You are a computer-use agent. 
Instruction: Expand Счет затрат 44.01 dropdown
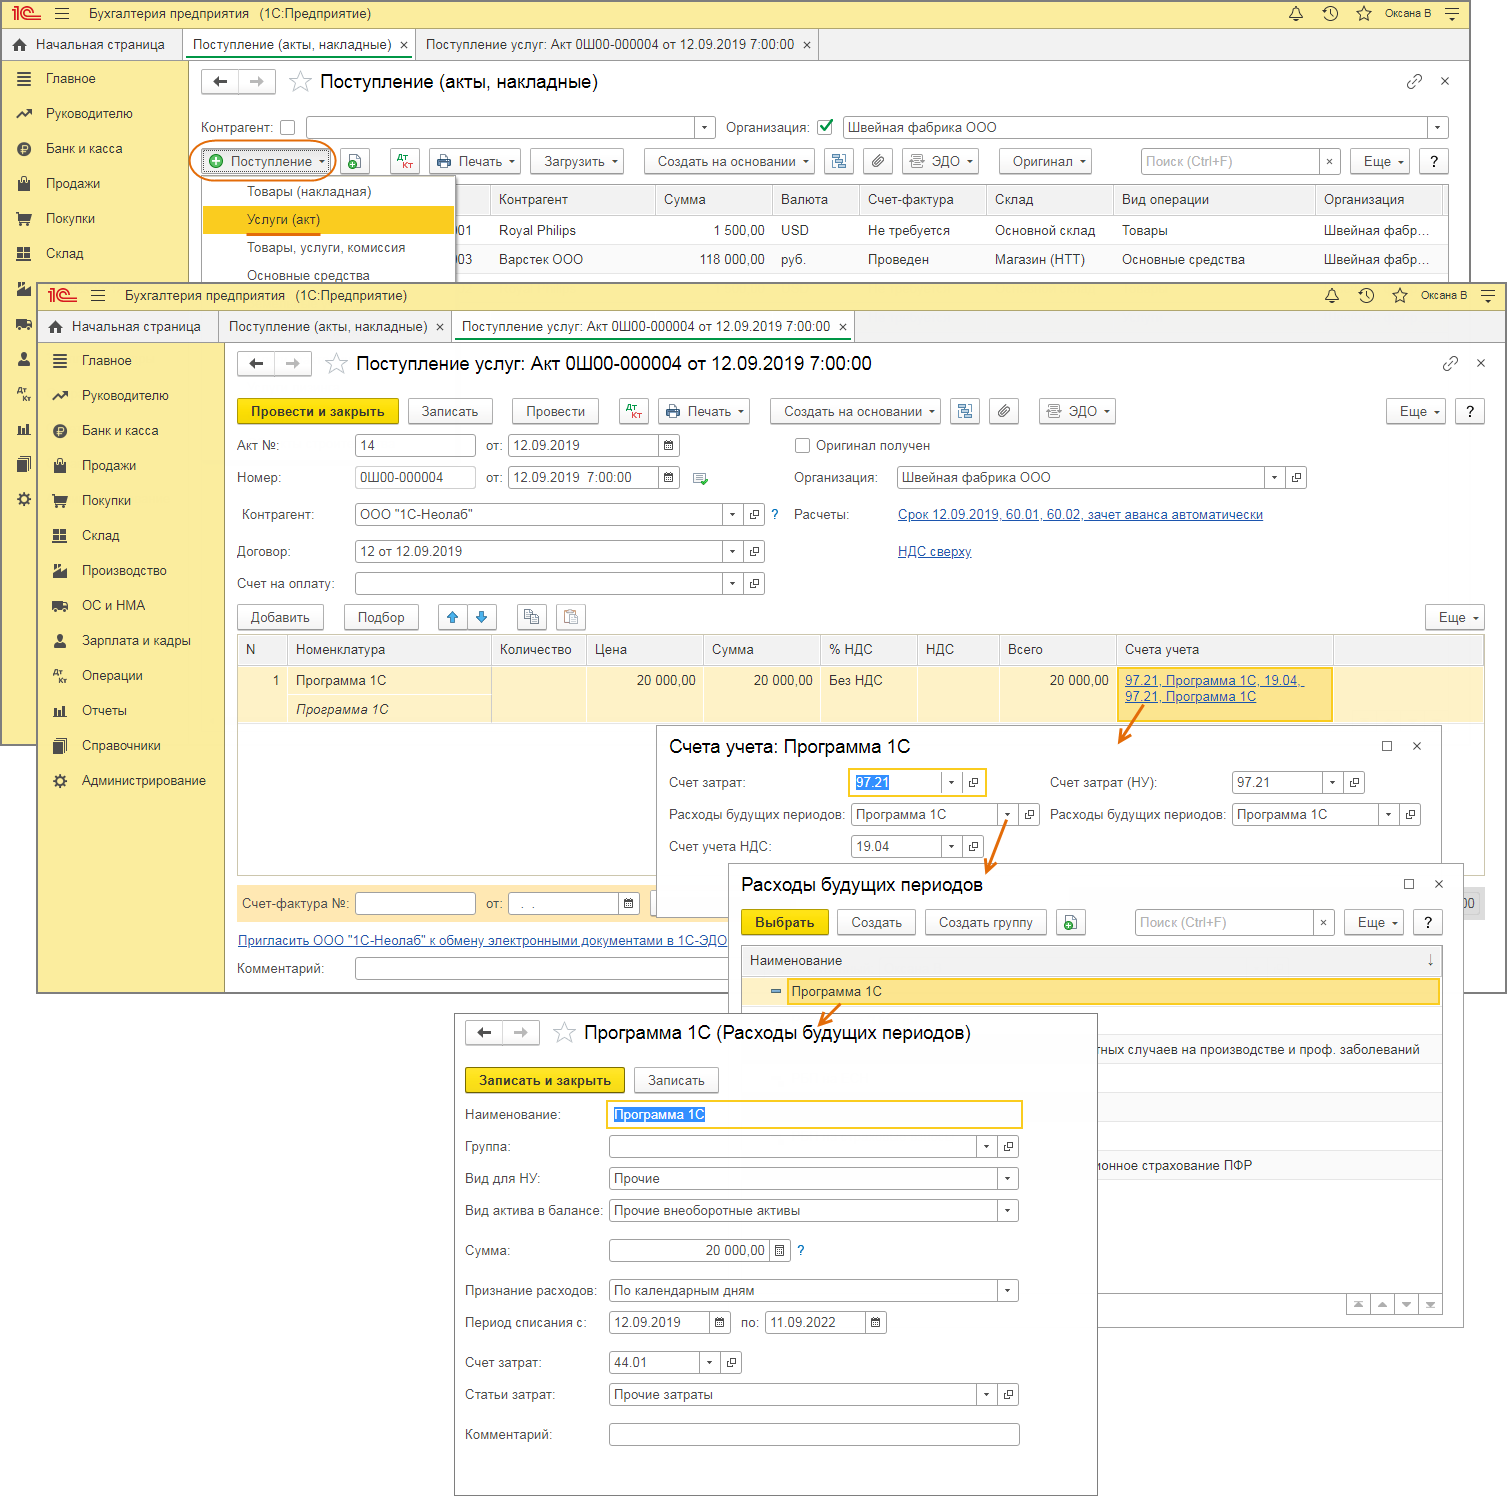coord(709,1362)
